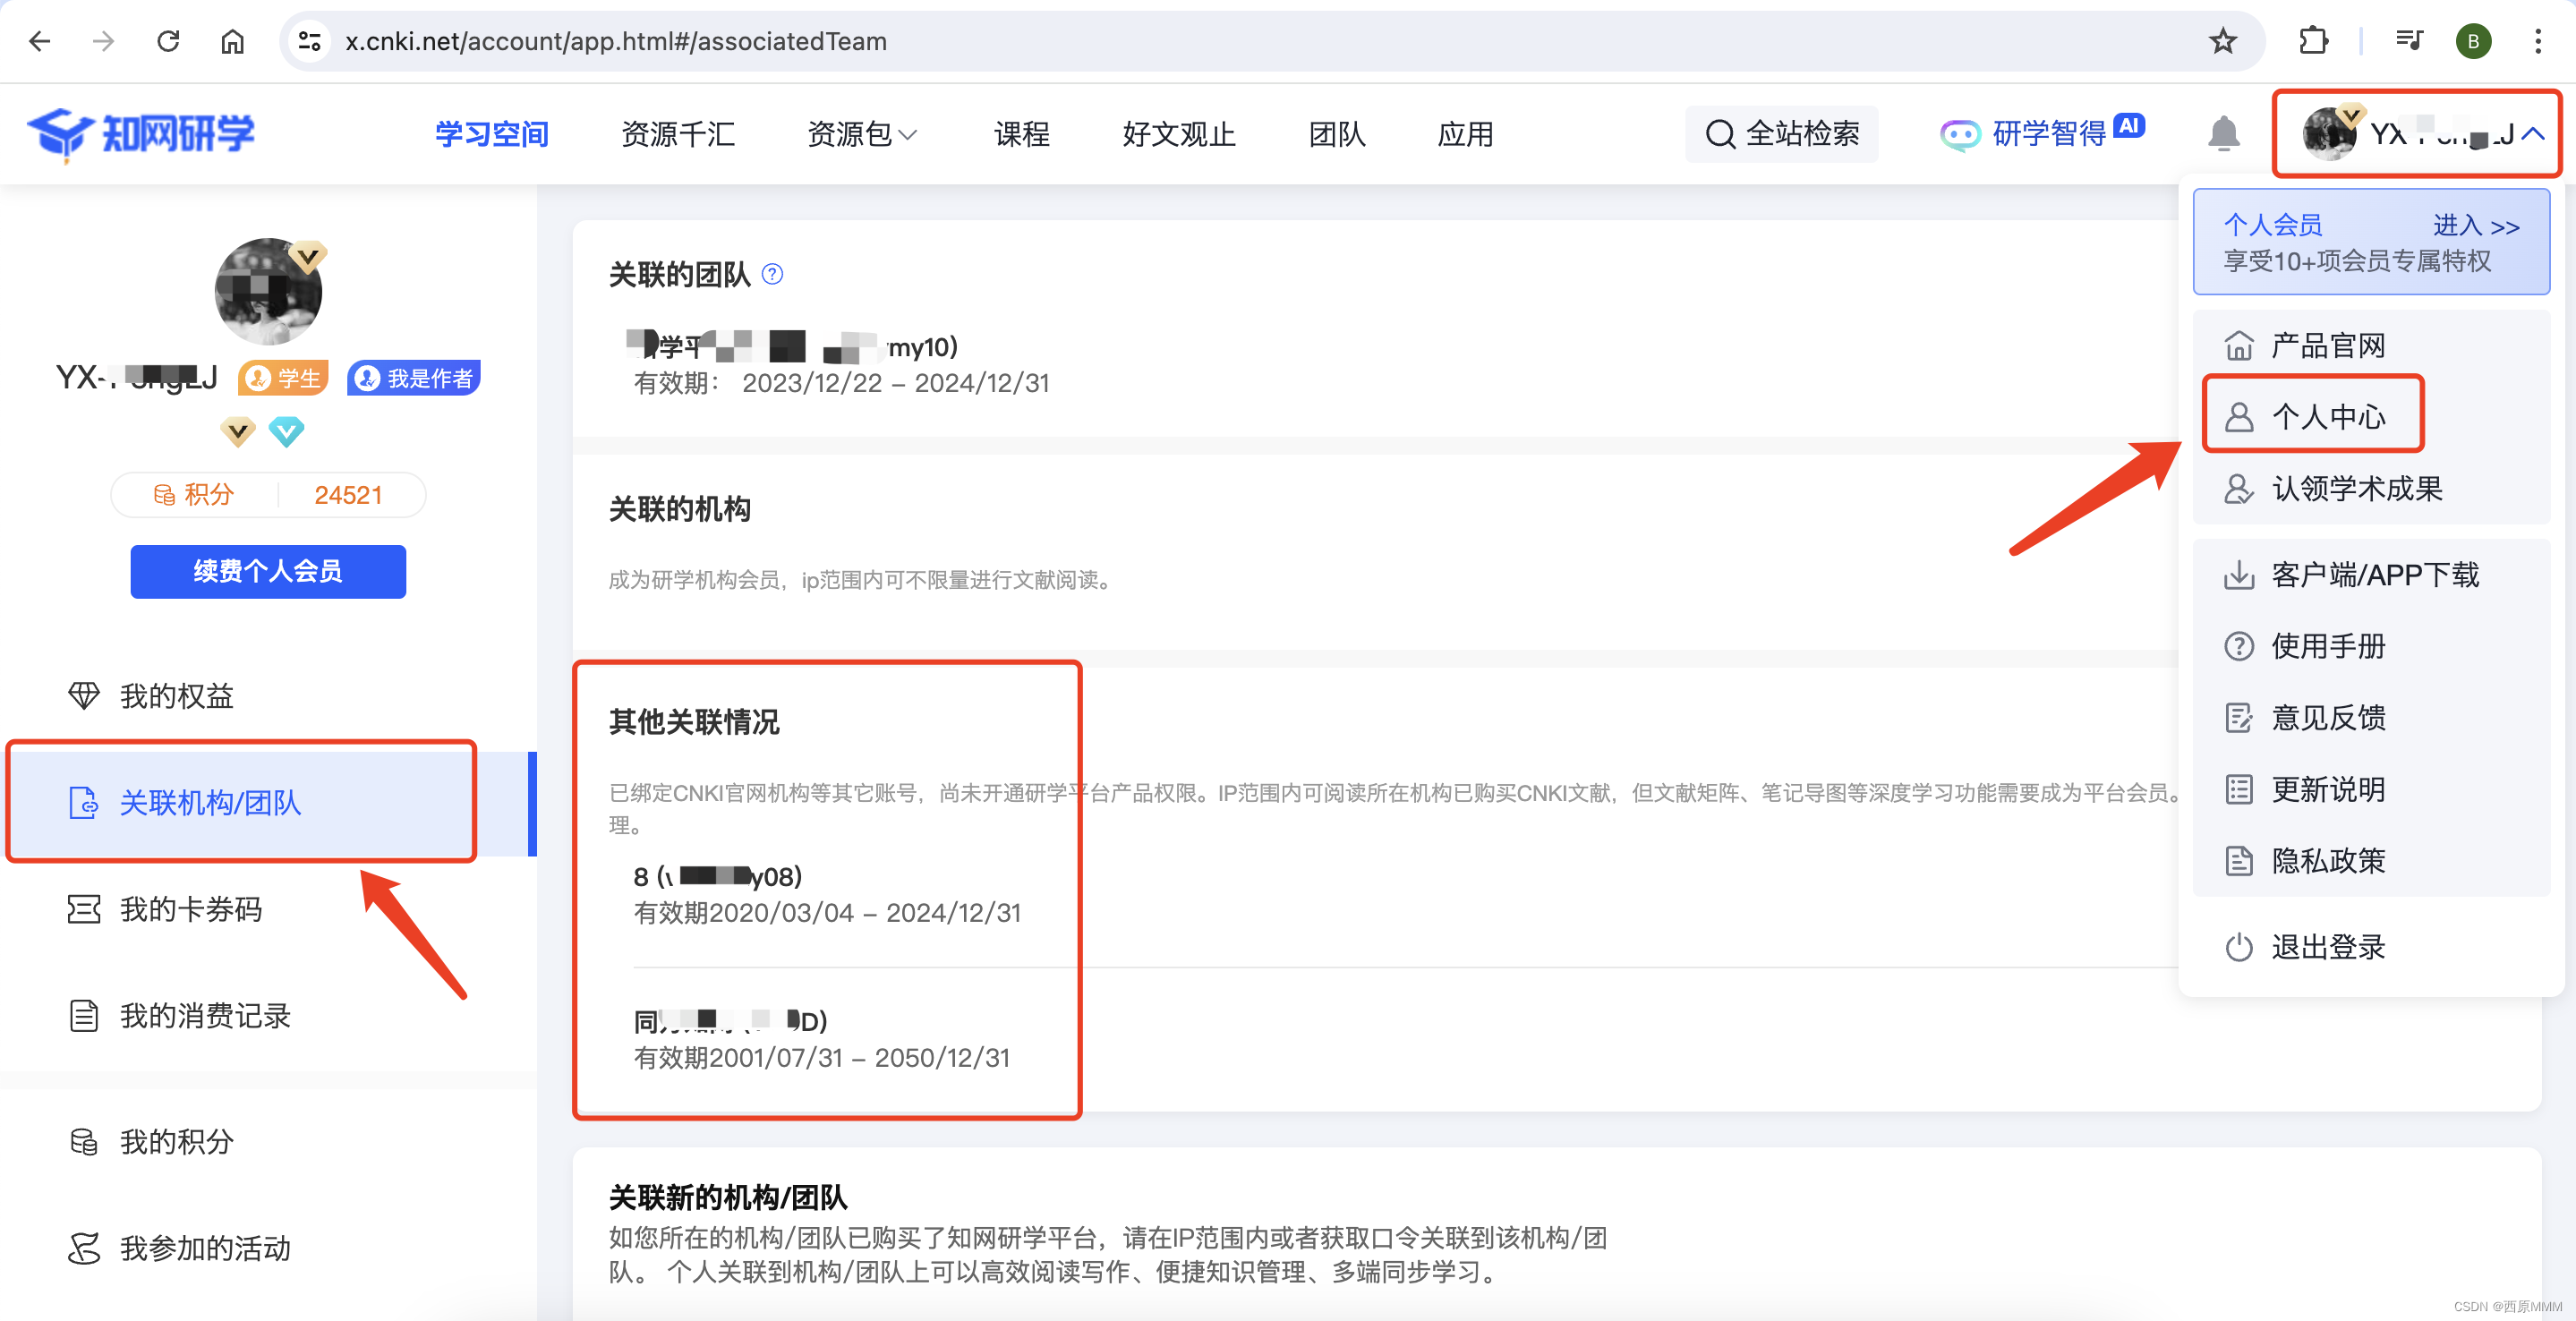Open the Chrome three-dot menu
This screenshot has height=1321, width=2576.
[x=2537, y=41]
